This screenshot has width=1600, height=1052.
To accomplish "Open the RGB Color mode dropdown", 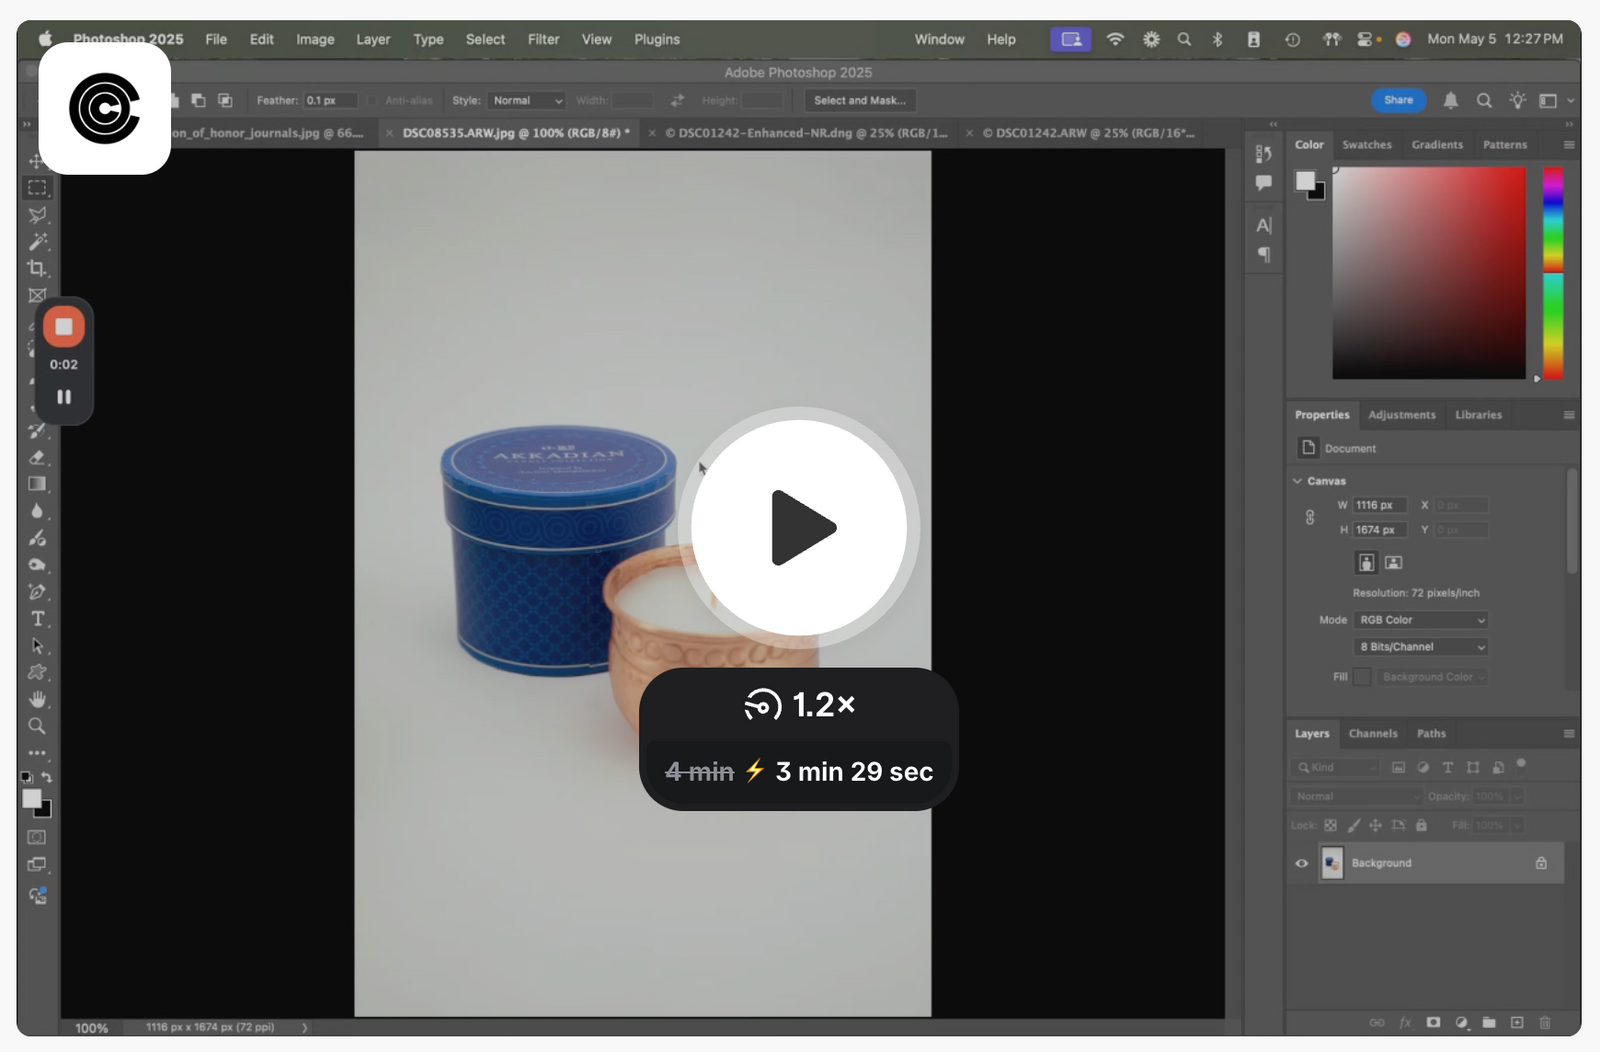I will [1420, 619].
